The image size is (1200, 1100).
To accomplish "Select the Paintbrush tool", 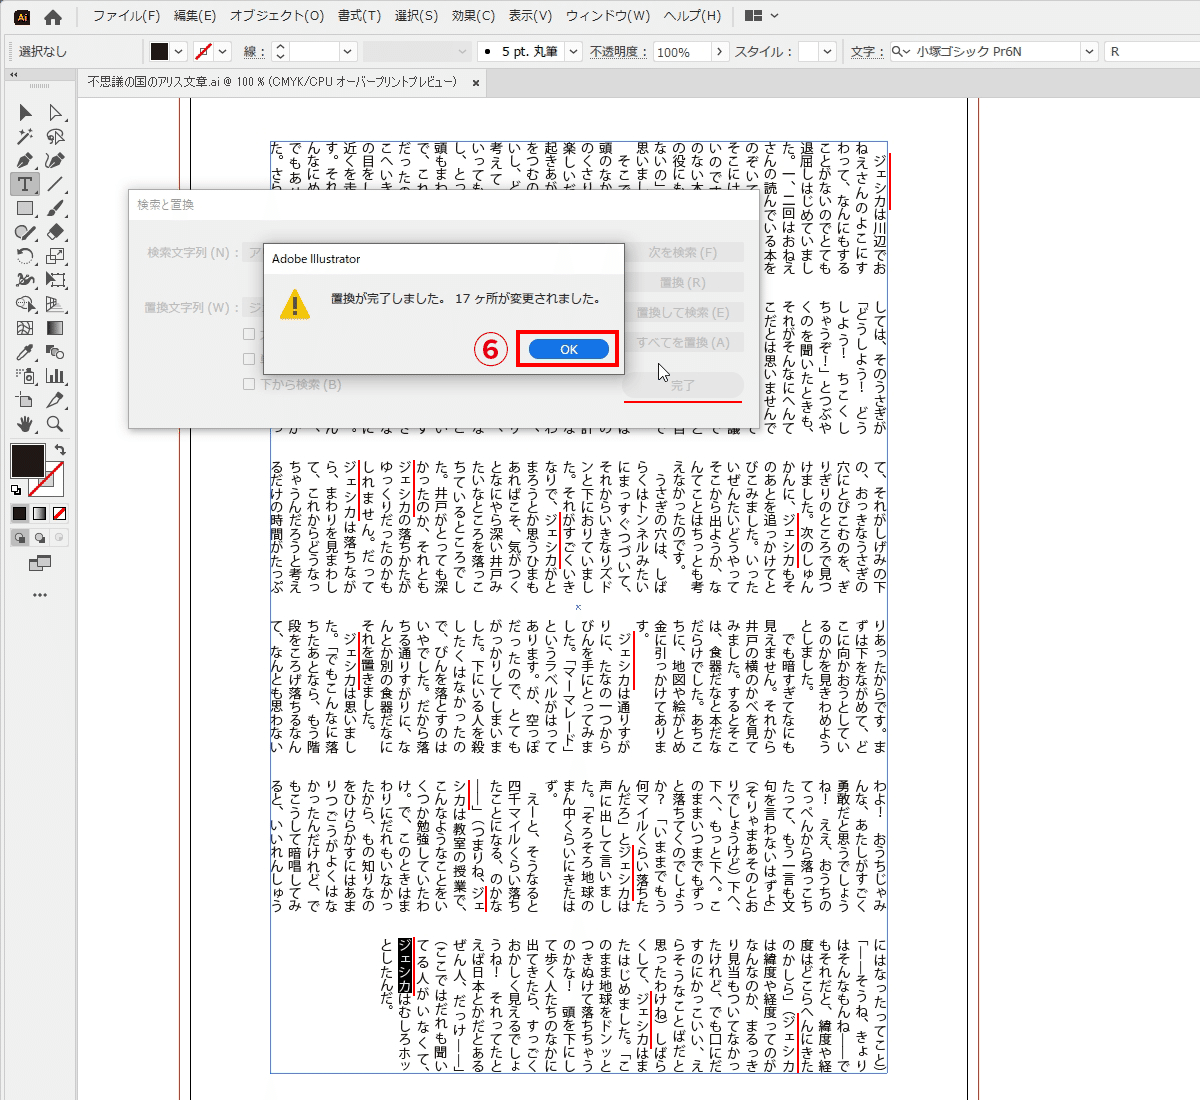I will (x=55, y=208).
